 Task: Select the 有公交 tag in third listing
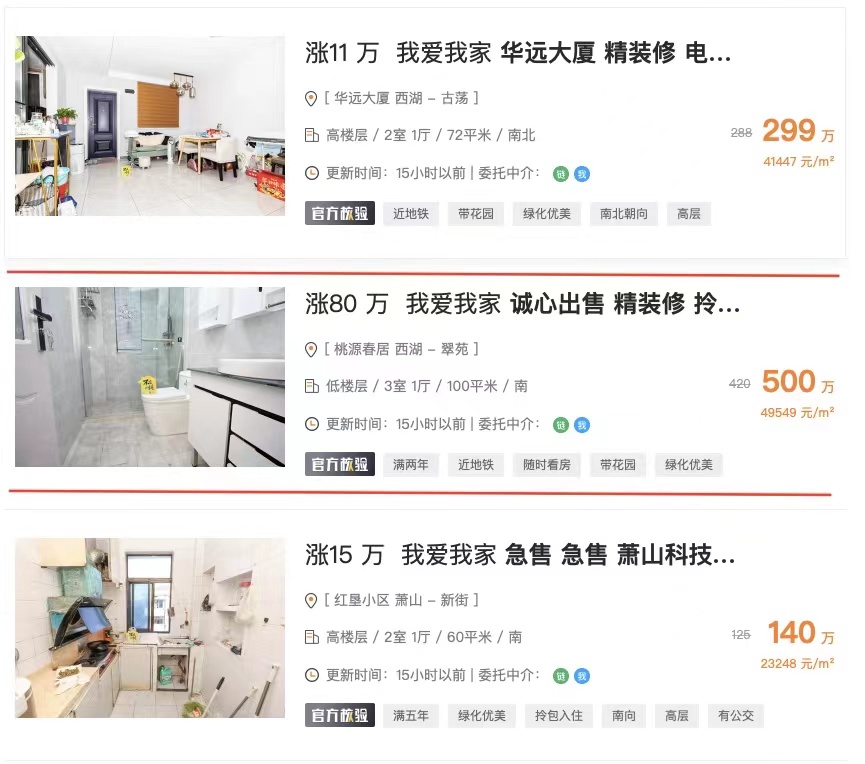(736, 715)
